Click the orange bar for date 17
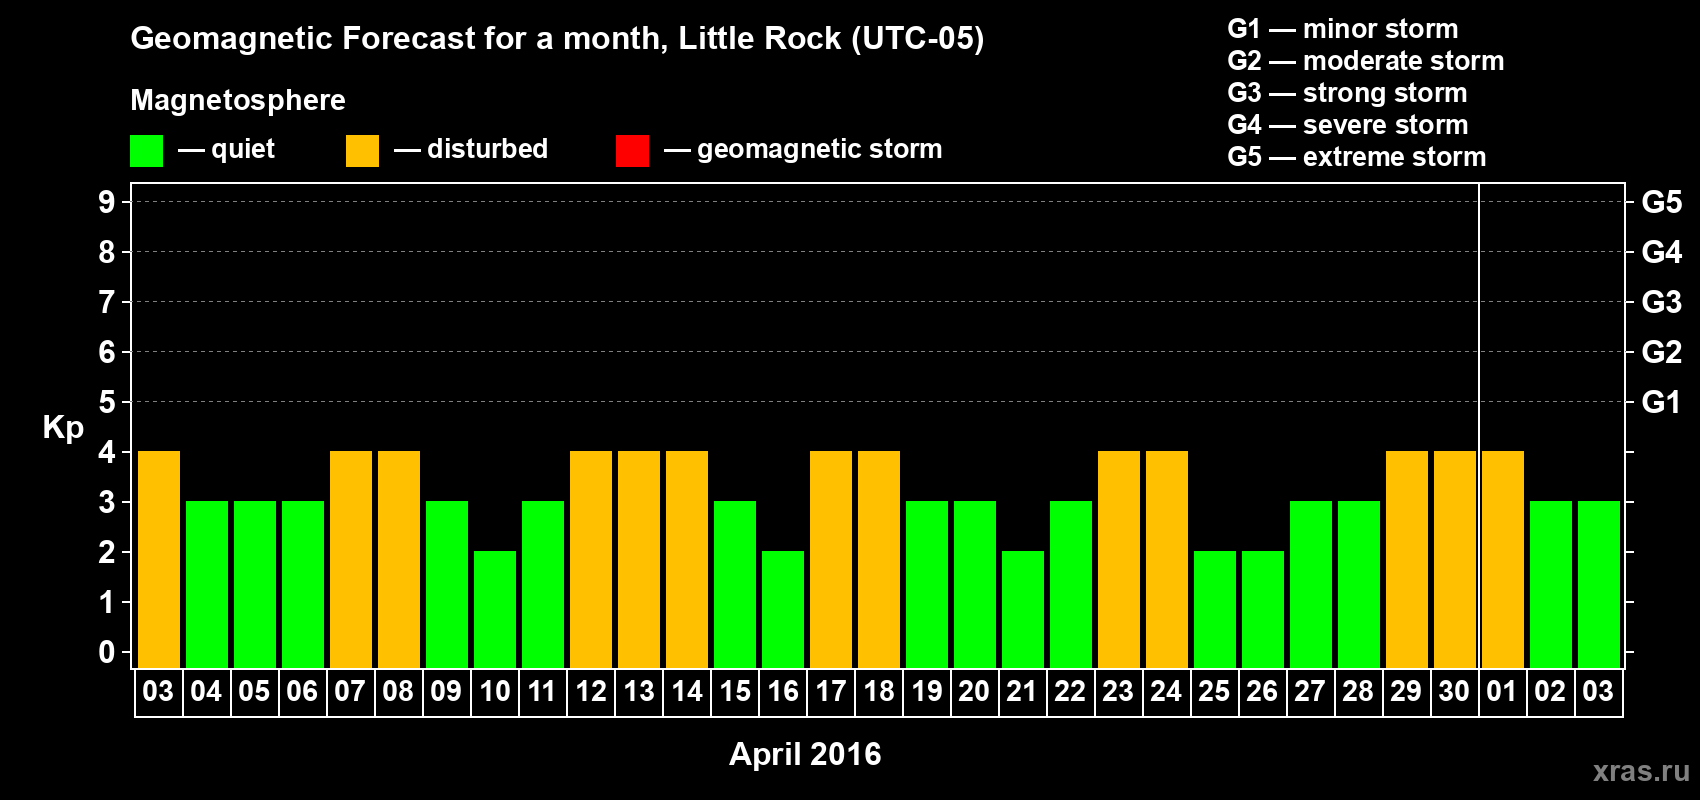 (x=831, y=560)
